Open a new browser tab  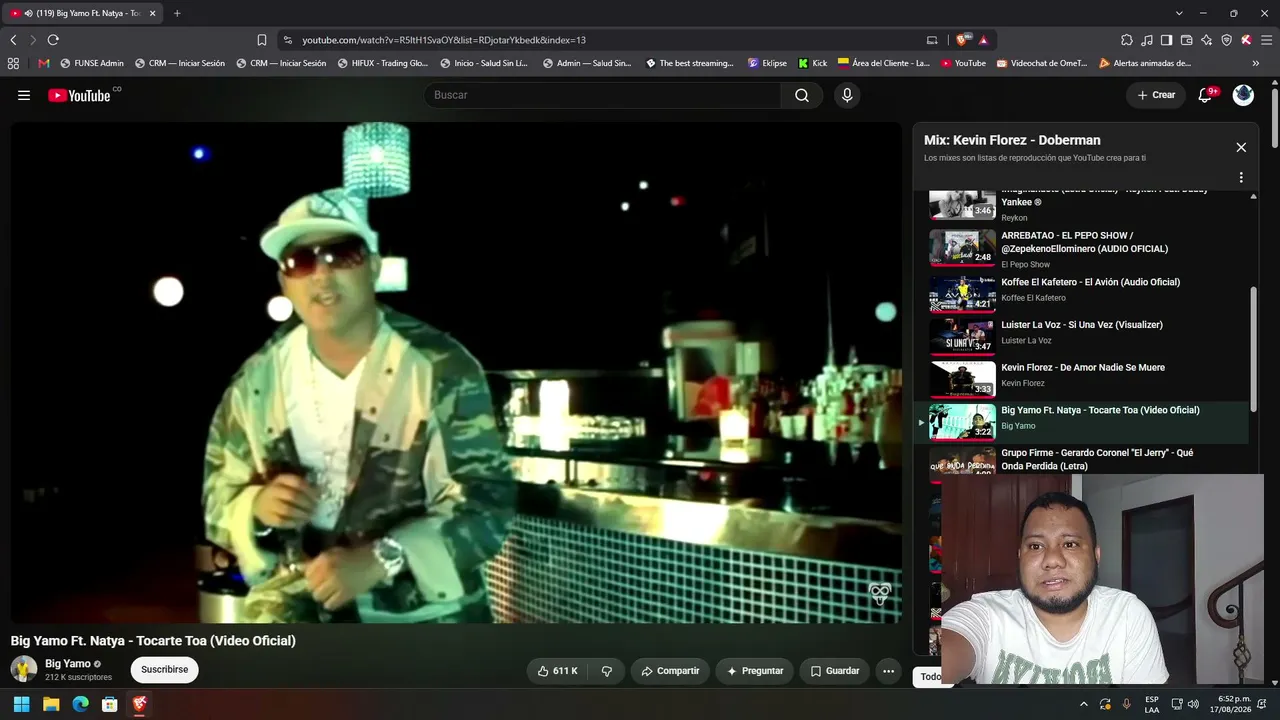[x=177, y=13]
